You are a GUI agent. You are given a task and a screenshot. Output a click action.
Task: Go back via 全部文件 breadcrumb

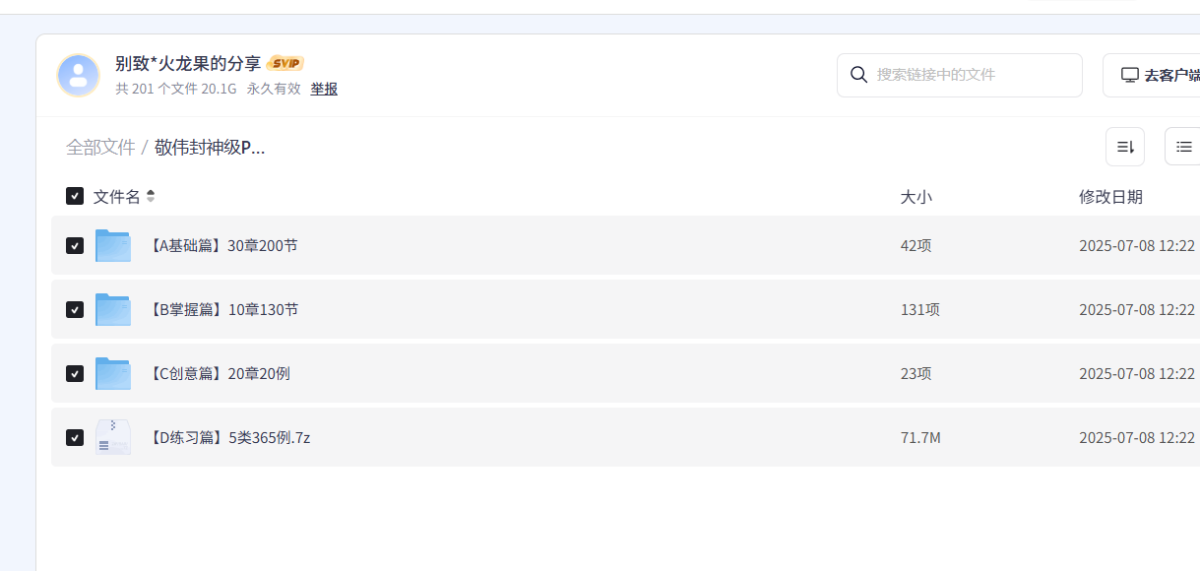point(100,147)
